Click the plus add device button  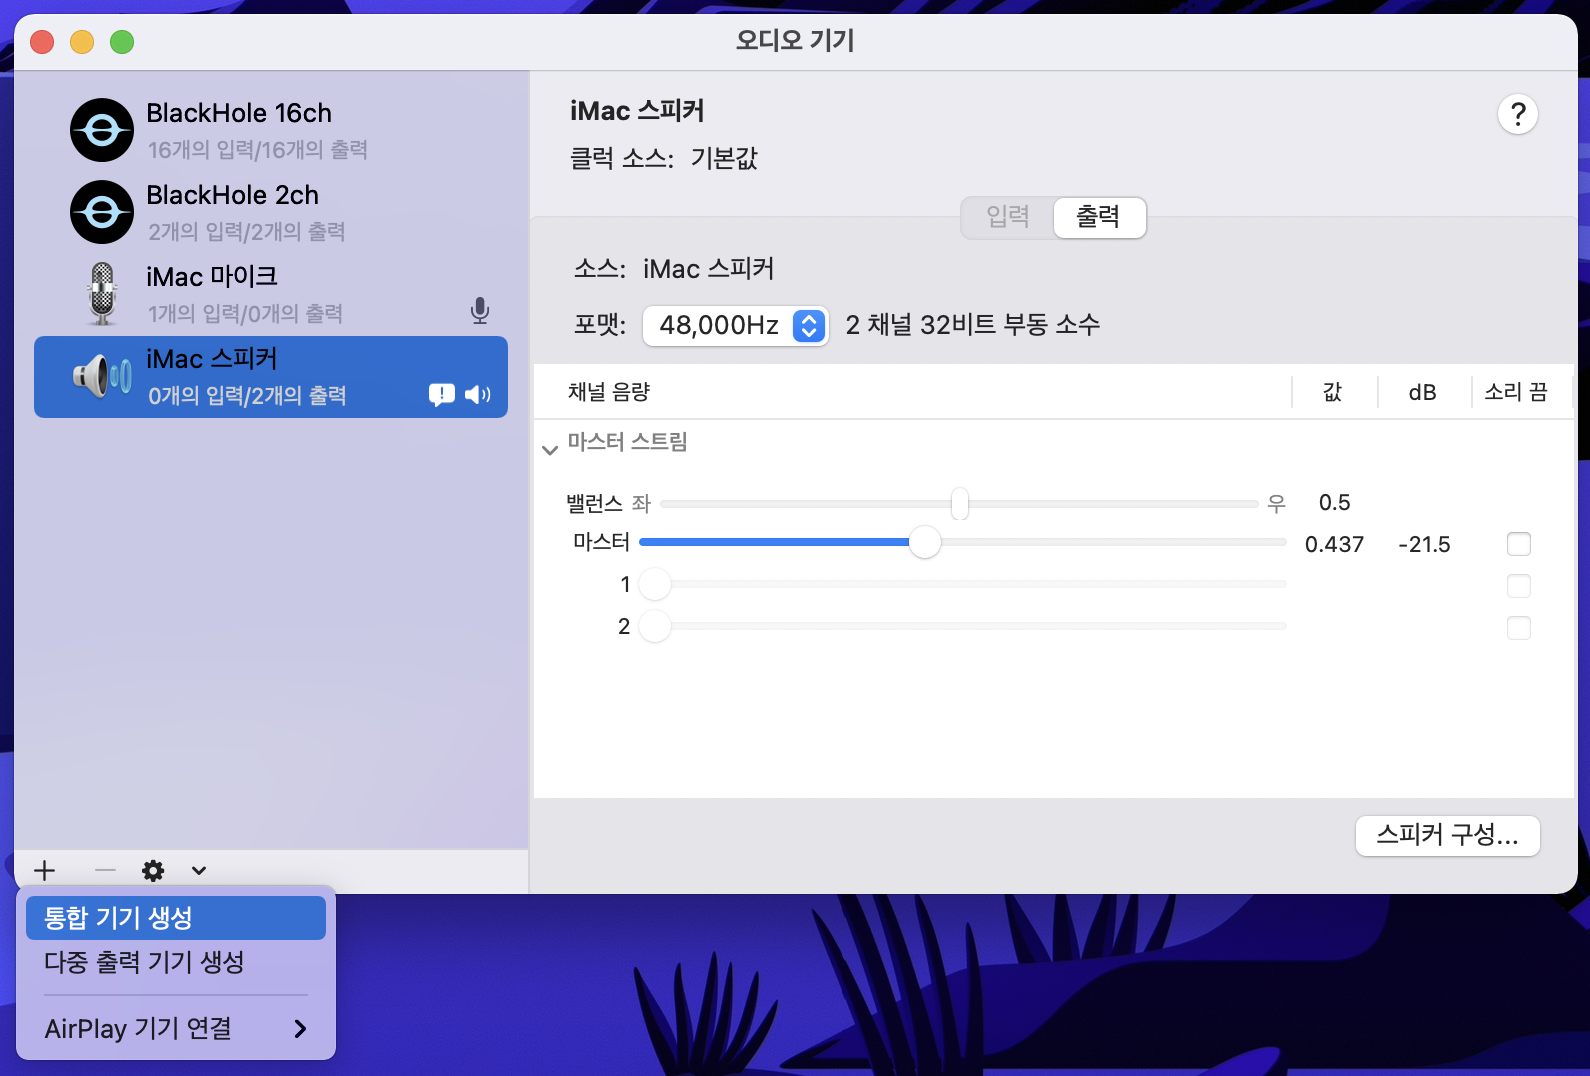click(x=45, y=870)
